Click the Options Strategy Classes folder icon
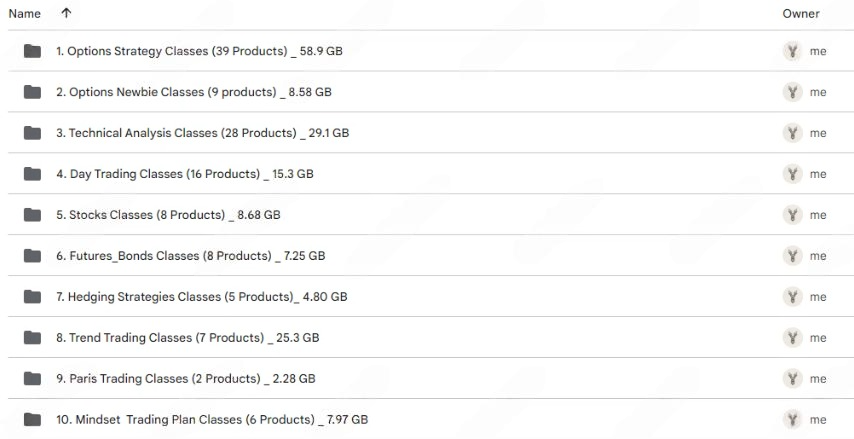Screen dimensions: 854x439 (x=32, y=51)
